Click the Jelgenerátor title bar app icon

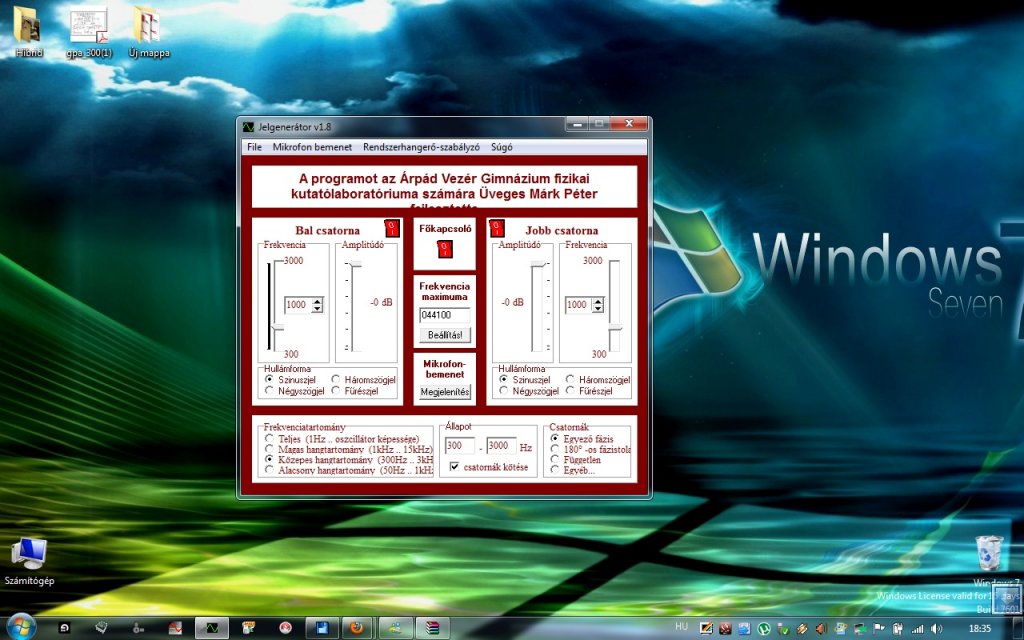pyautogui.click(x=248, y=127)
